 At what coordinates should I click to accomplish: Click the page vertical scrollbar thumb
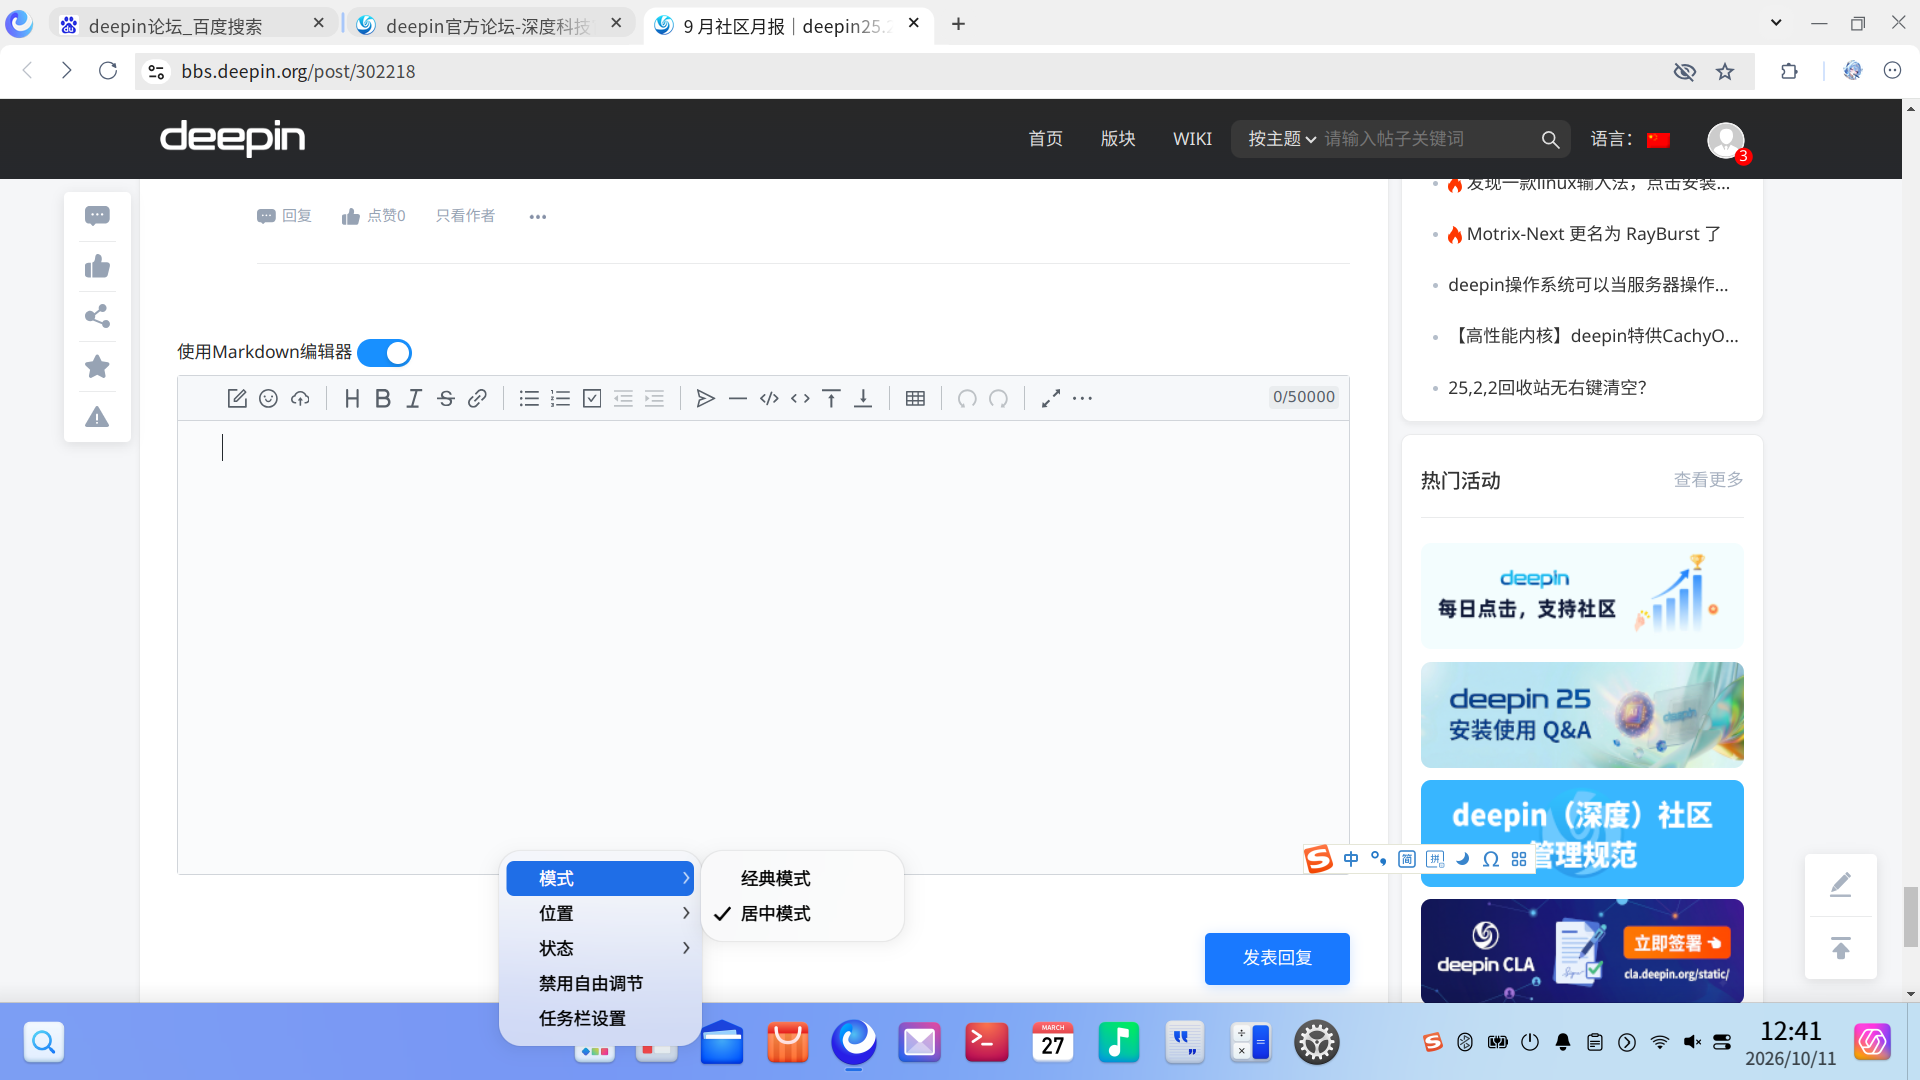pyautogui.click(x=1911, y=916)
